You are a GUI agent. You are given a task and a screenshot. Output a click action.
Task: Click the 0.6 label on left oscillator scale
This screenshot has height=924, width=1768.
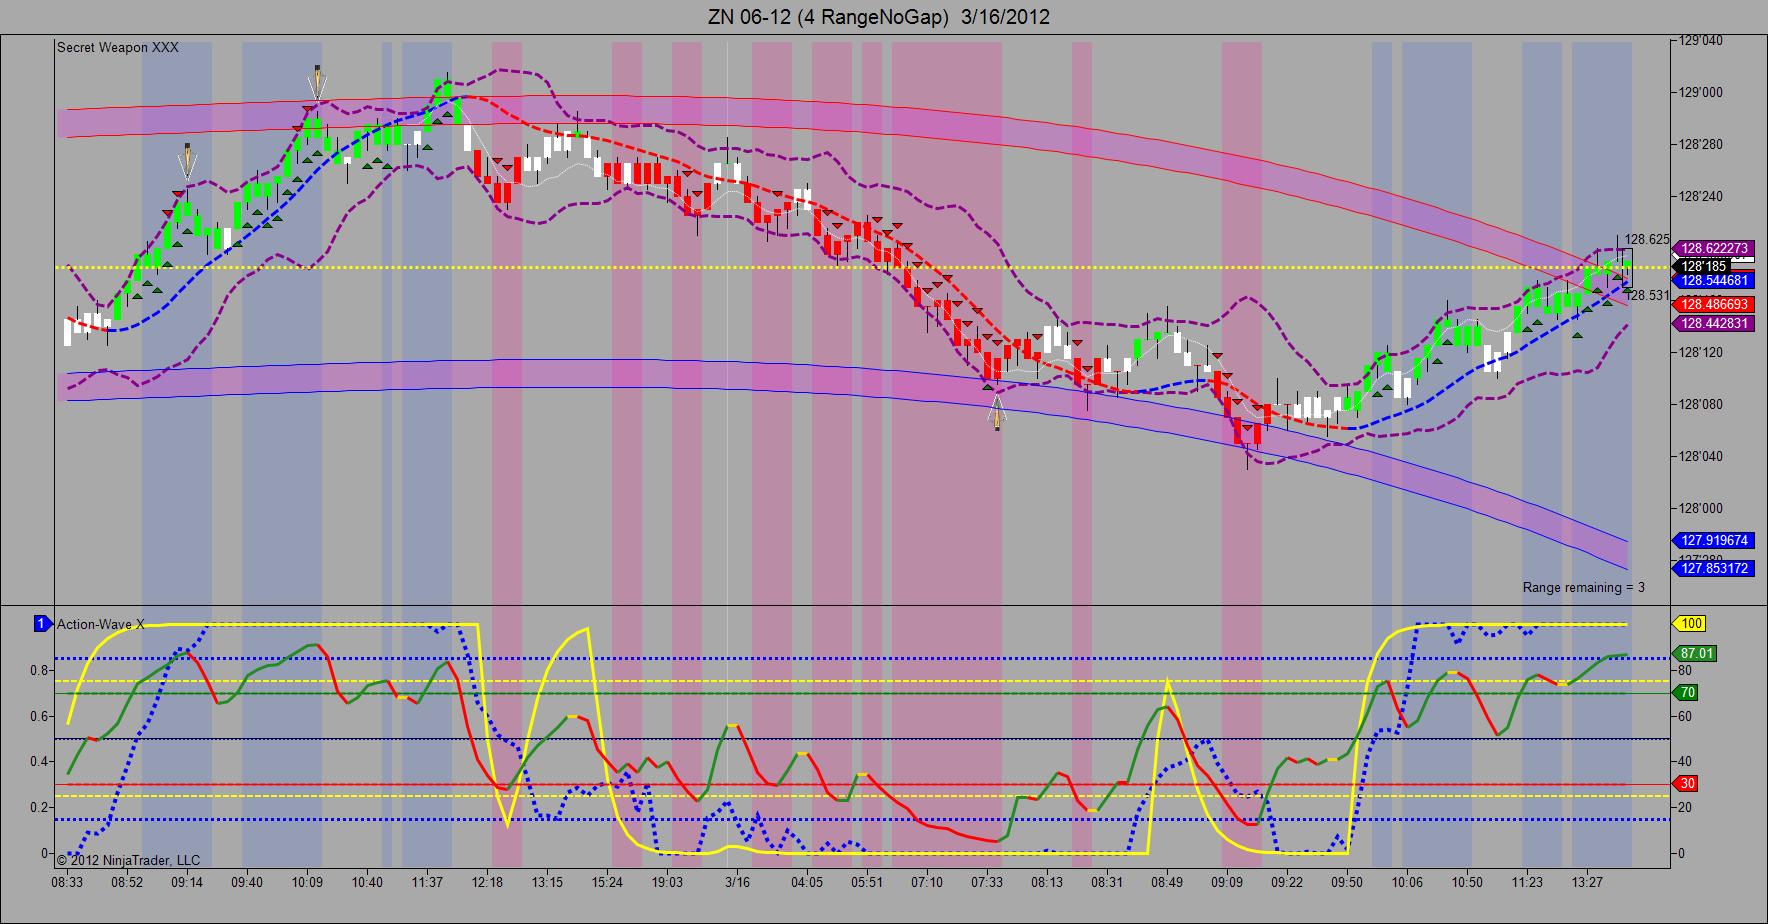40,716
